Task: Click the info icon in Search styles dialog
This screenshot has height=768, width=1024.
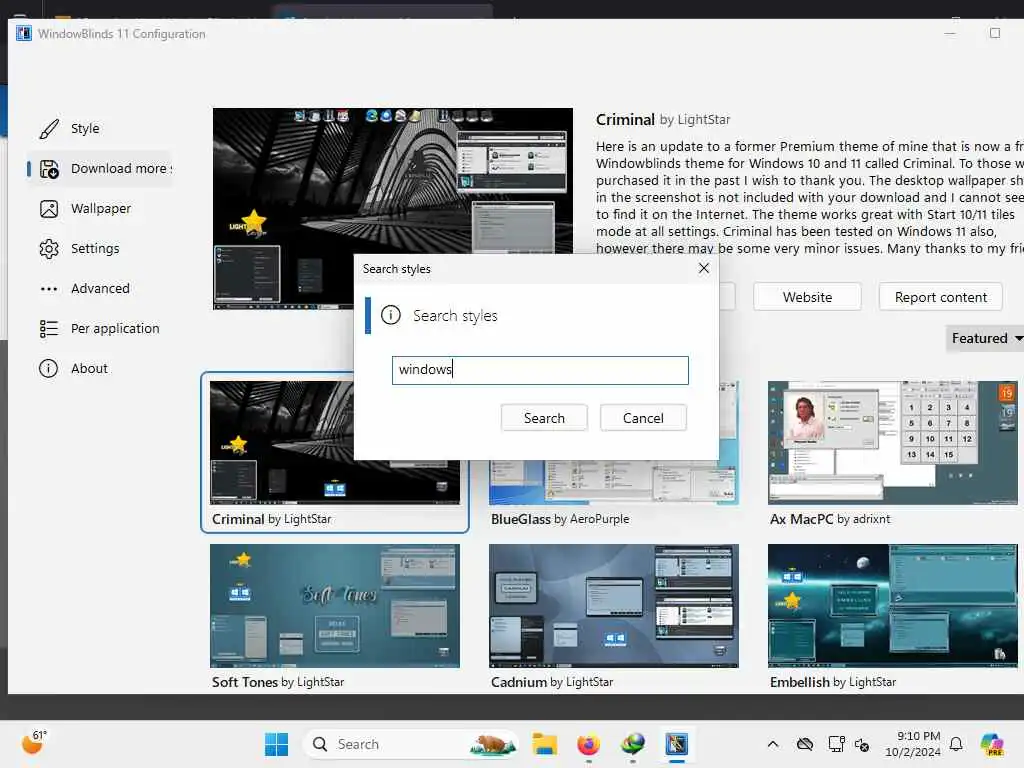Action: 391,315
